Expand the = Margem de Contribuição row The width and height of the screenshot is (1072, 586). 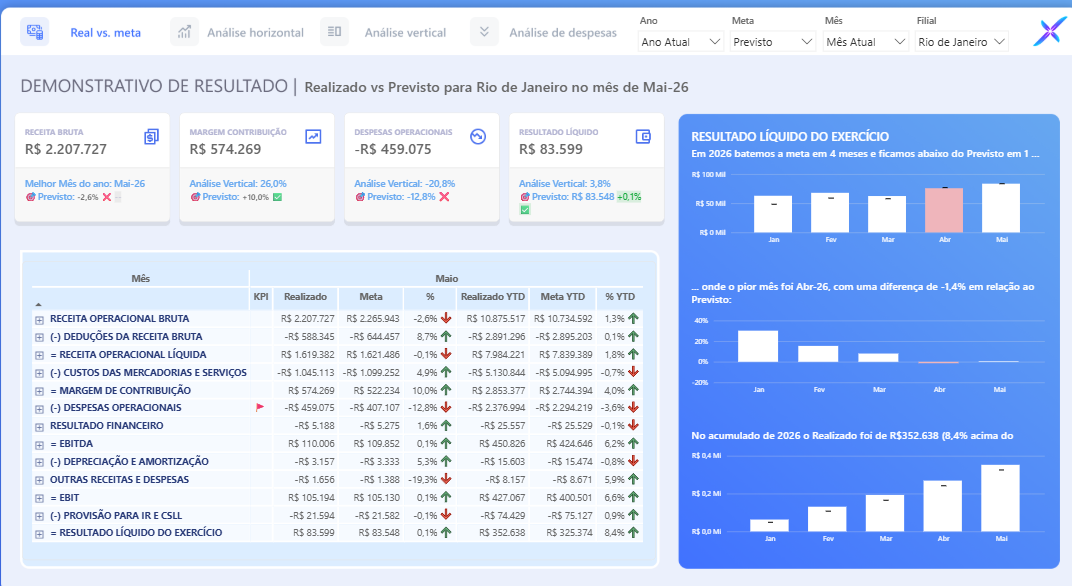coord(39,391)
